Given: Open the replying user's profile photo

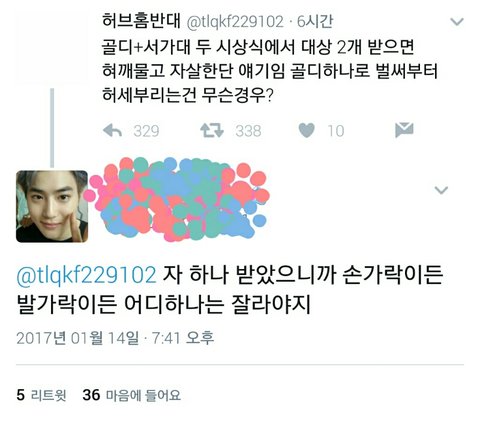Looking at the screenshot, I should 52,206.
